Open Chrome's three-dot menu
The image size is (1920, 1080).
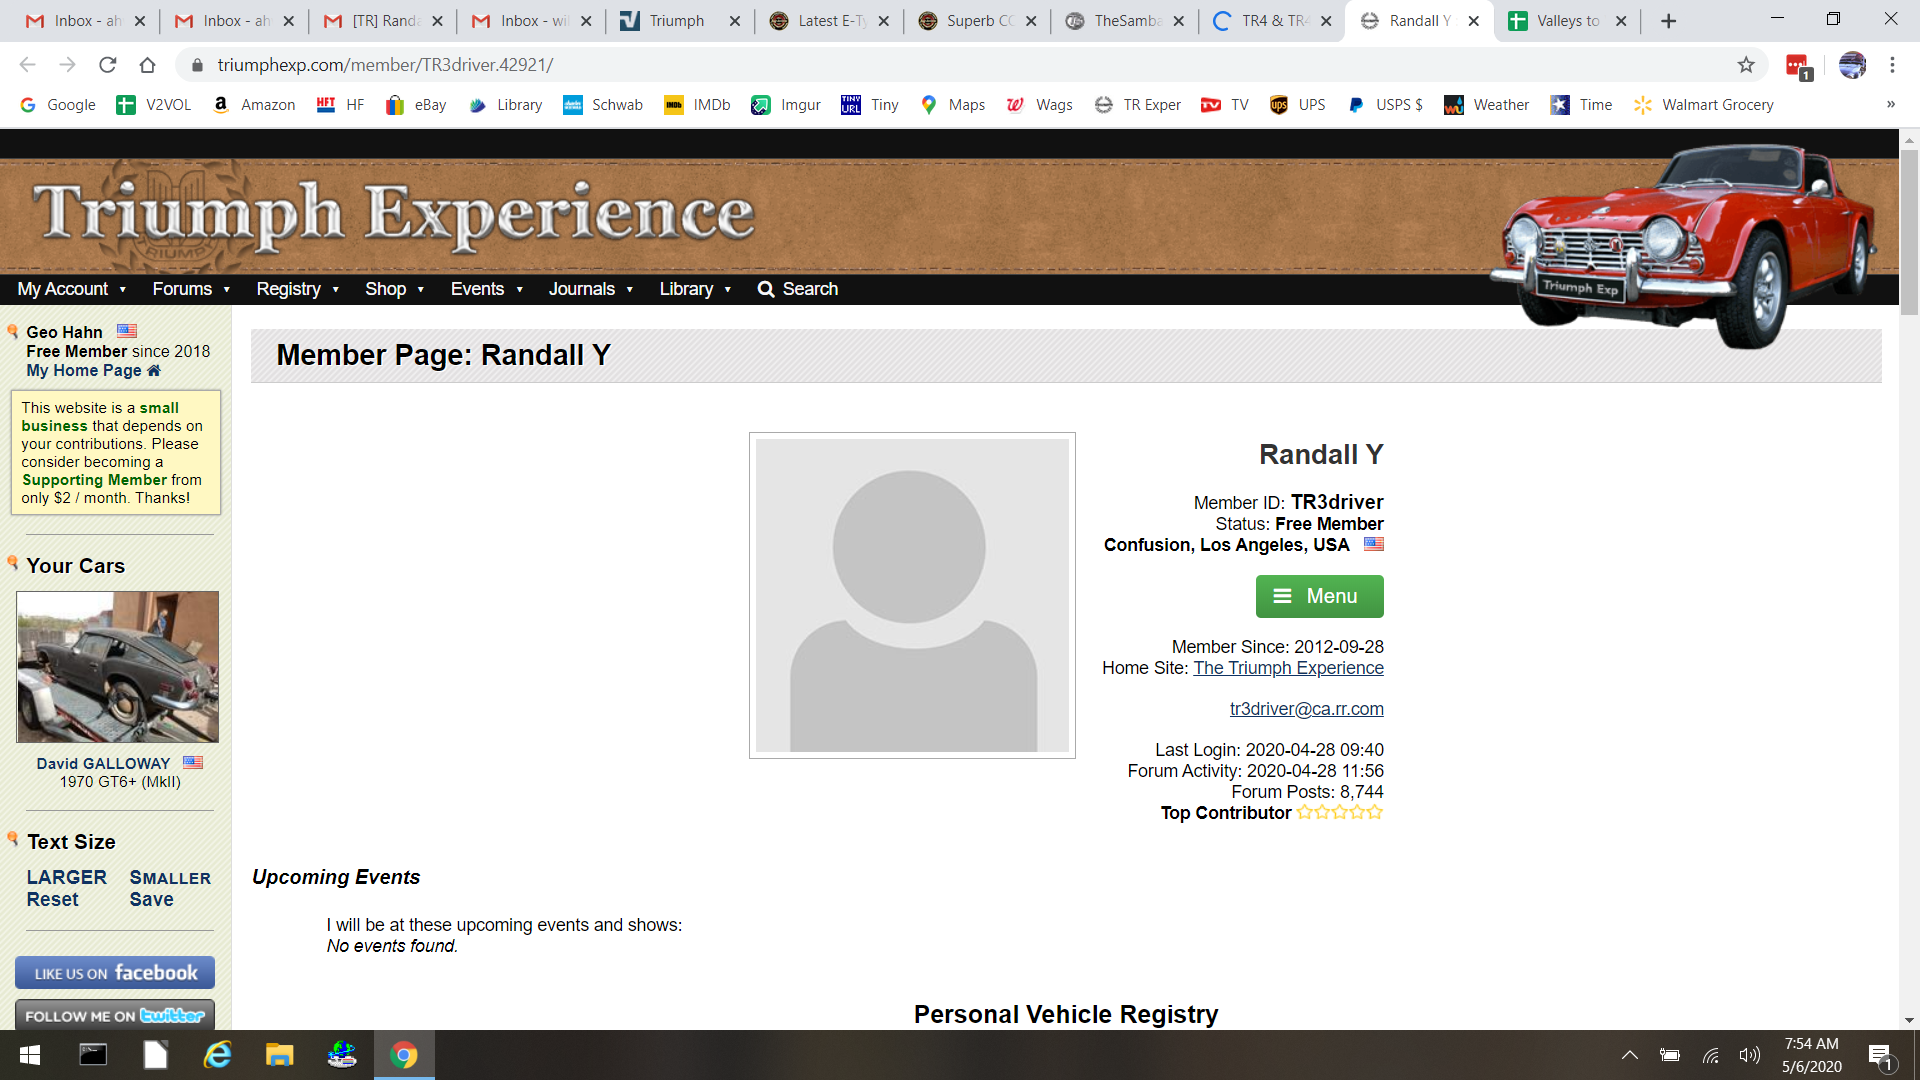(1892, 65)
